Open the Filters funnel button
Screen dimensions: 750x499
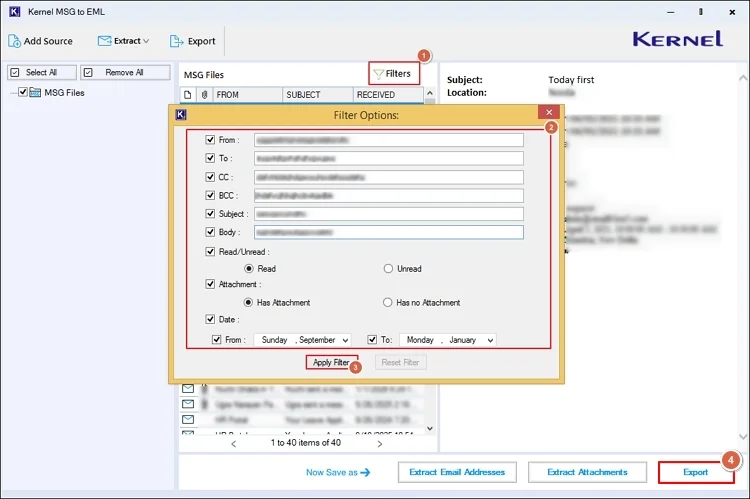[x=393, y=74]
